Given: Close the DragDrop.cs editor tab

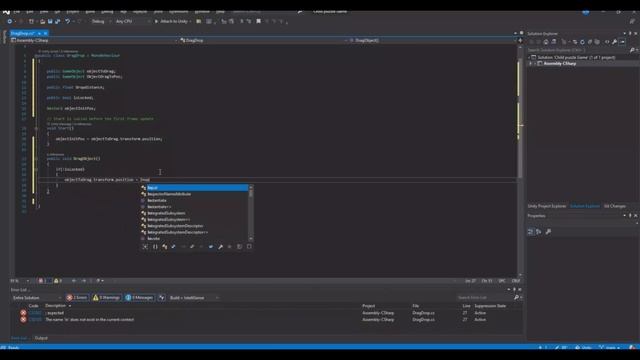Looking at the screenshot, I should pyautogui.click(x=45, y=33).
